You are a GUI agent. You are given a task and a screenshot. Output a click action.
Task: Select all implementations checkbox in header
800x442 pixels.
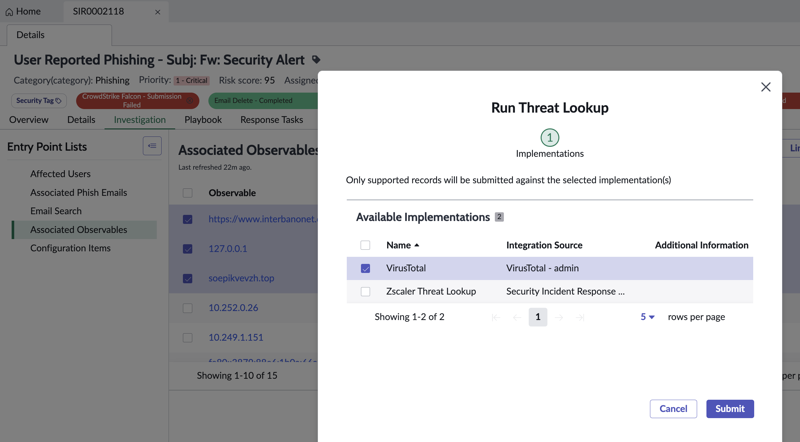click(365, 245)
